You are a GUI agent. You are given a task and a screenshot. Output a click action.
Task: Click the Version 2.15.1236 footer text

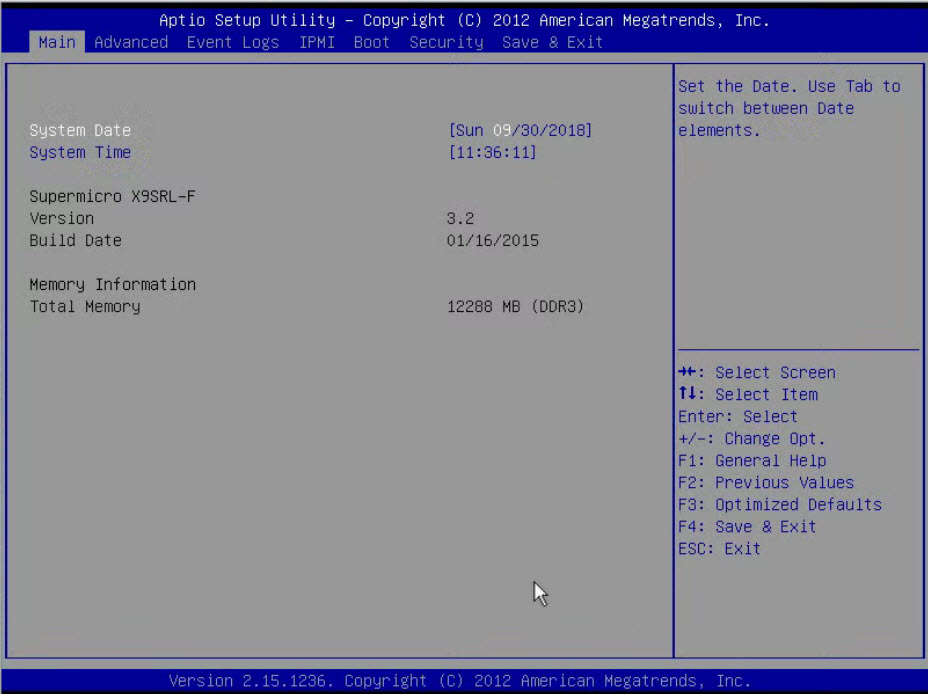(x=460, y=681)
